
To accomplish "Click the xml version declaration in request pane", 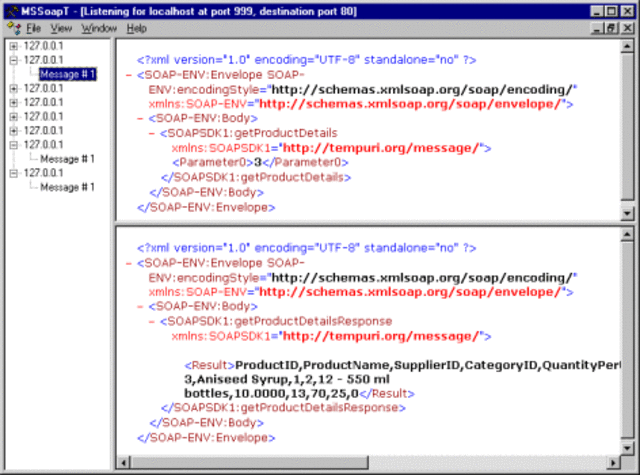I will click(x=307, y=60).
